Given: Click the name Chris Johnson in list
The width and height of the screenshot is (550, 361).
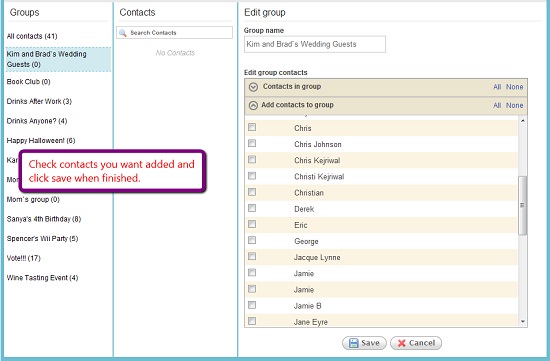Looking at the screenshot, I should pos(318,144).
